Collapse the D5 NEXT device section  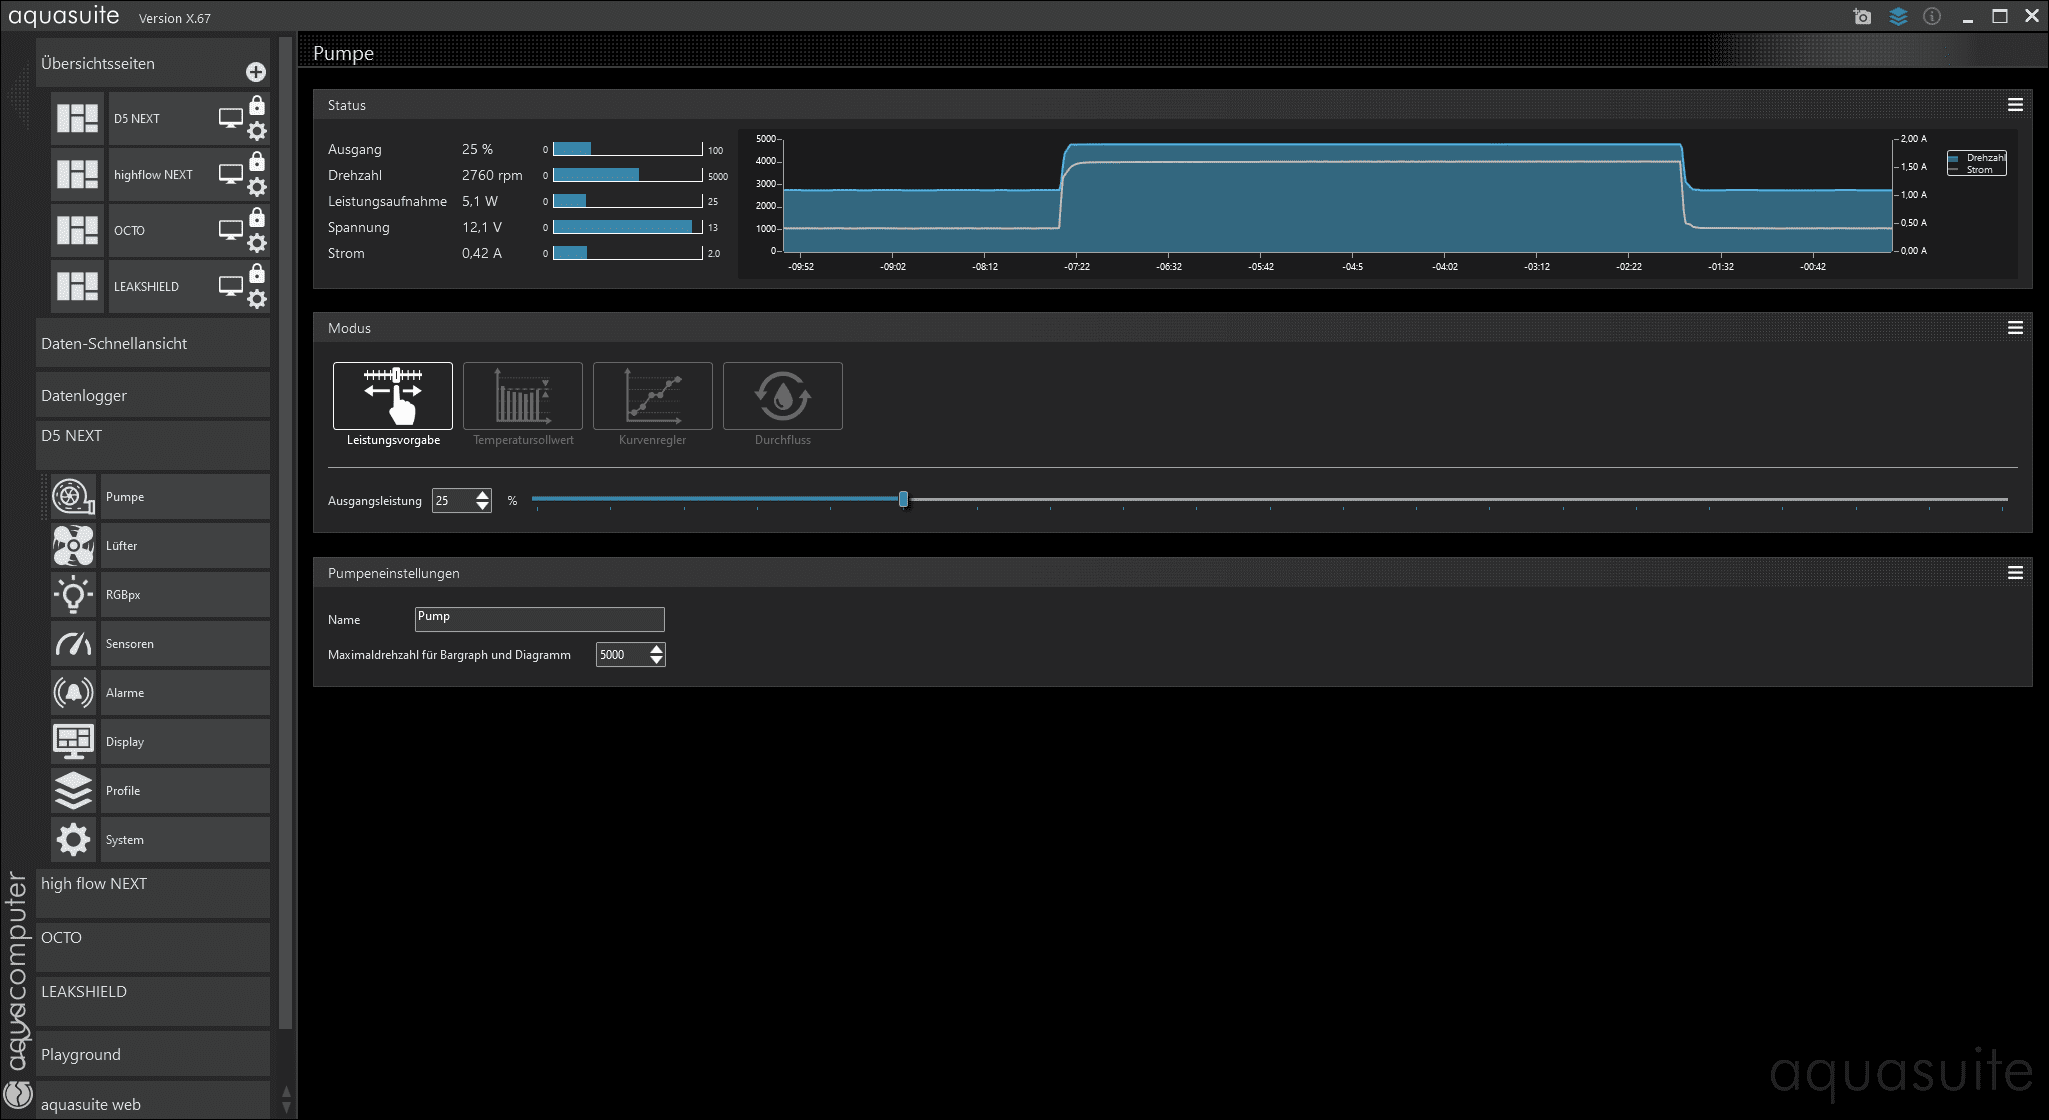click(153, 444)
